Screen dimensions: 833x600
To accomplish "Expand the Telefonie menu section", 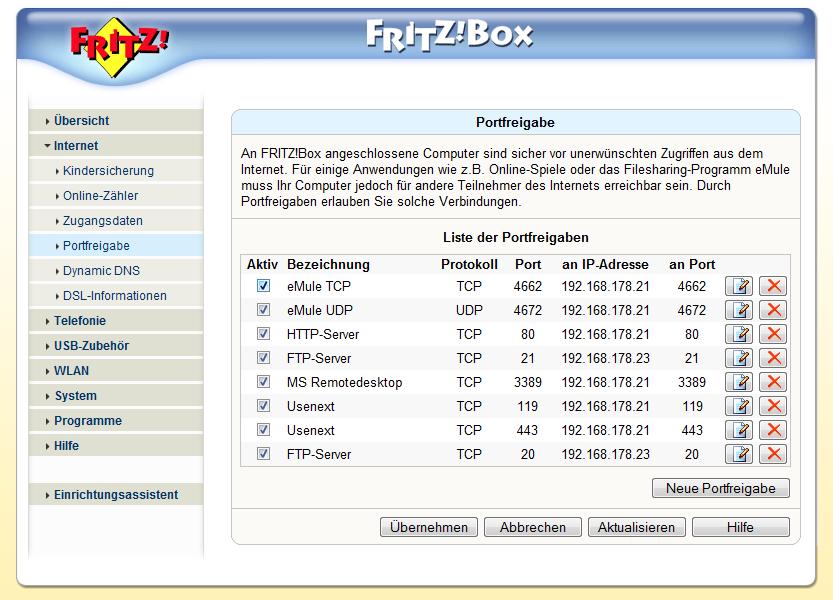I will pos(116,320).
